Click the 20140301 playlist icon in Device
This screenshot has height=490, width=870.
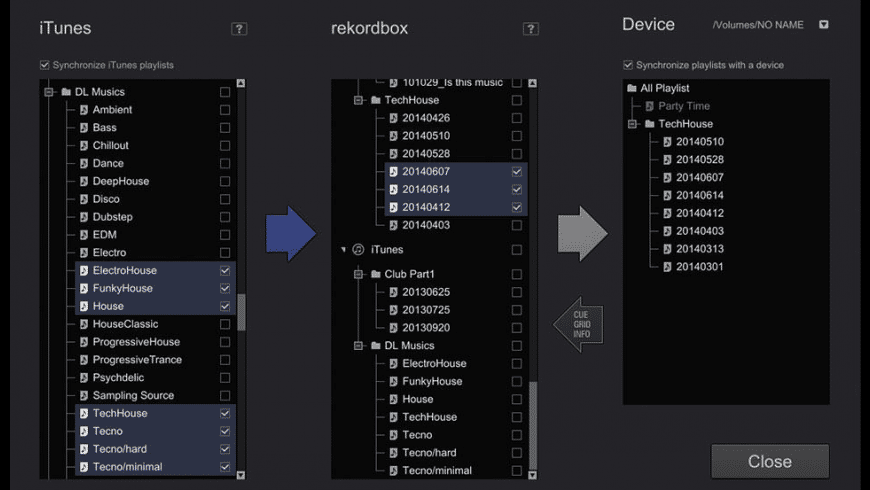667,267
